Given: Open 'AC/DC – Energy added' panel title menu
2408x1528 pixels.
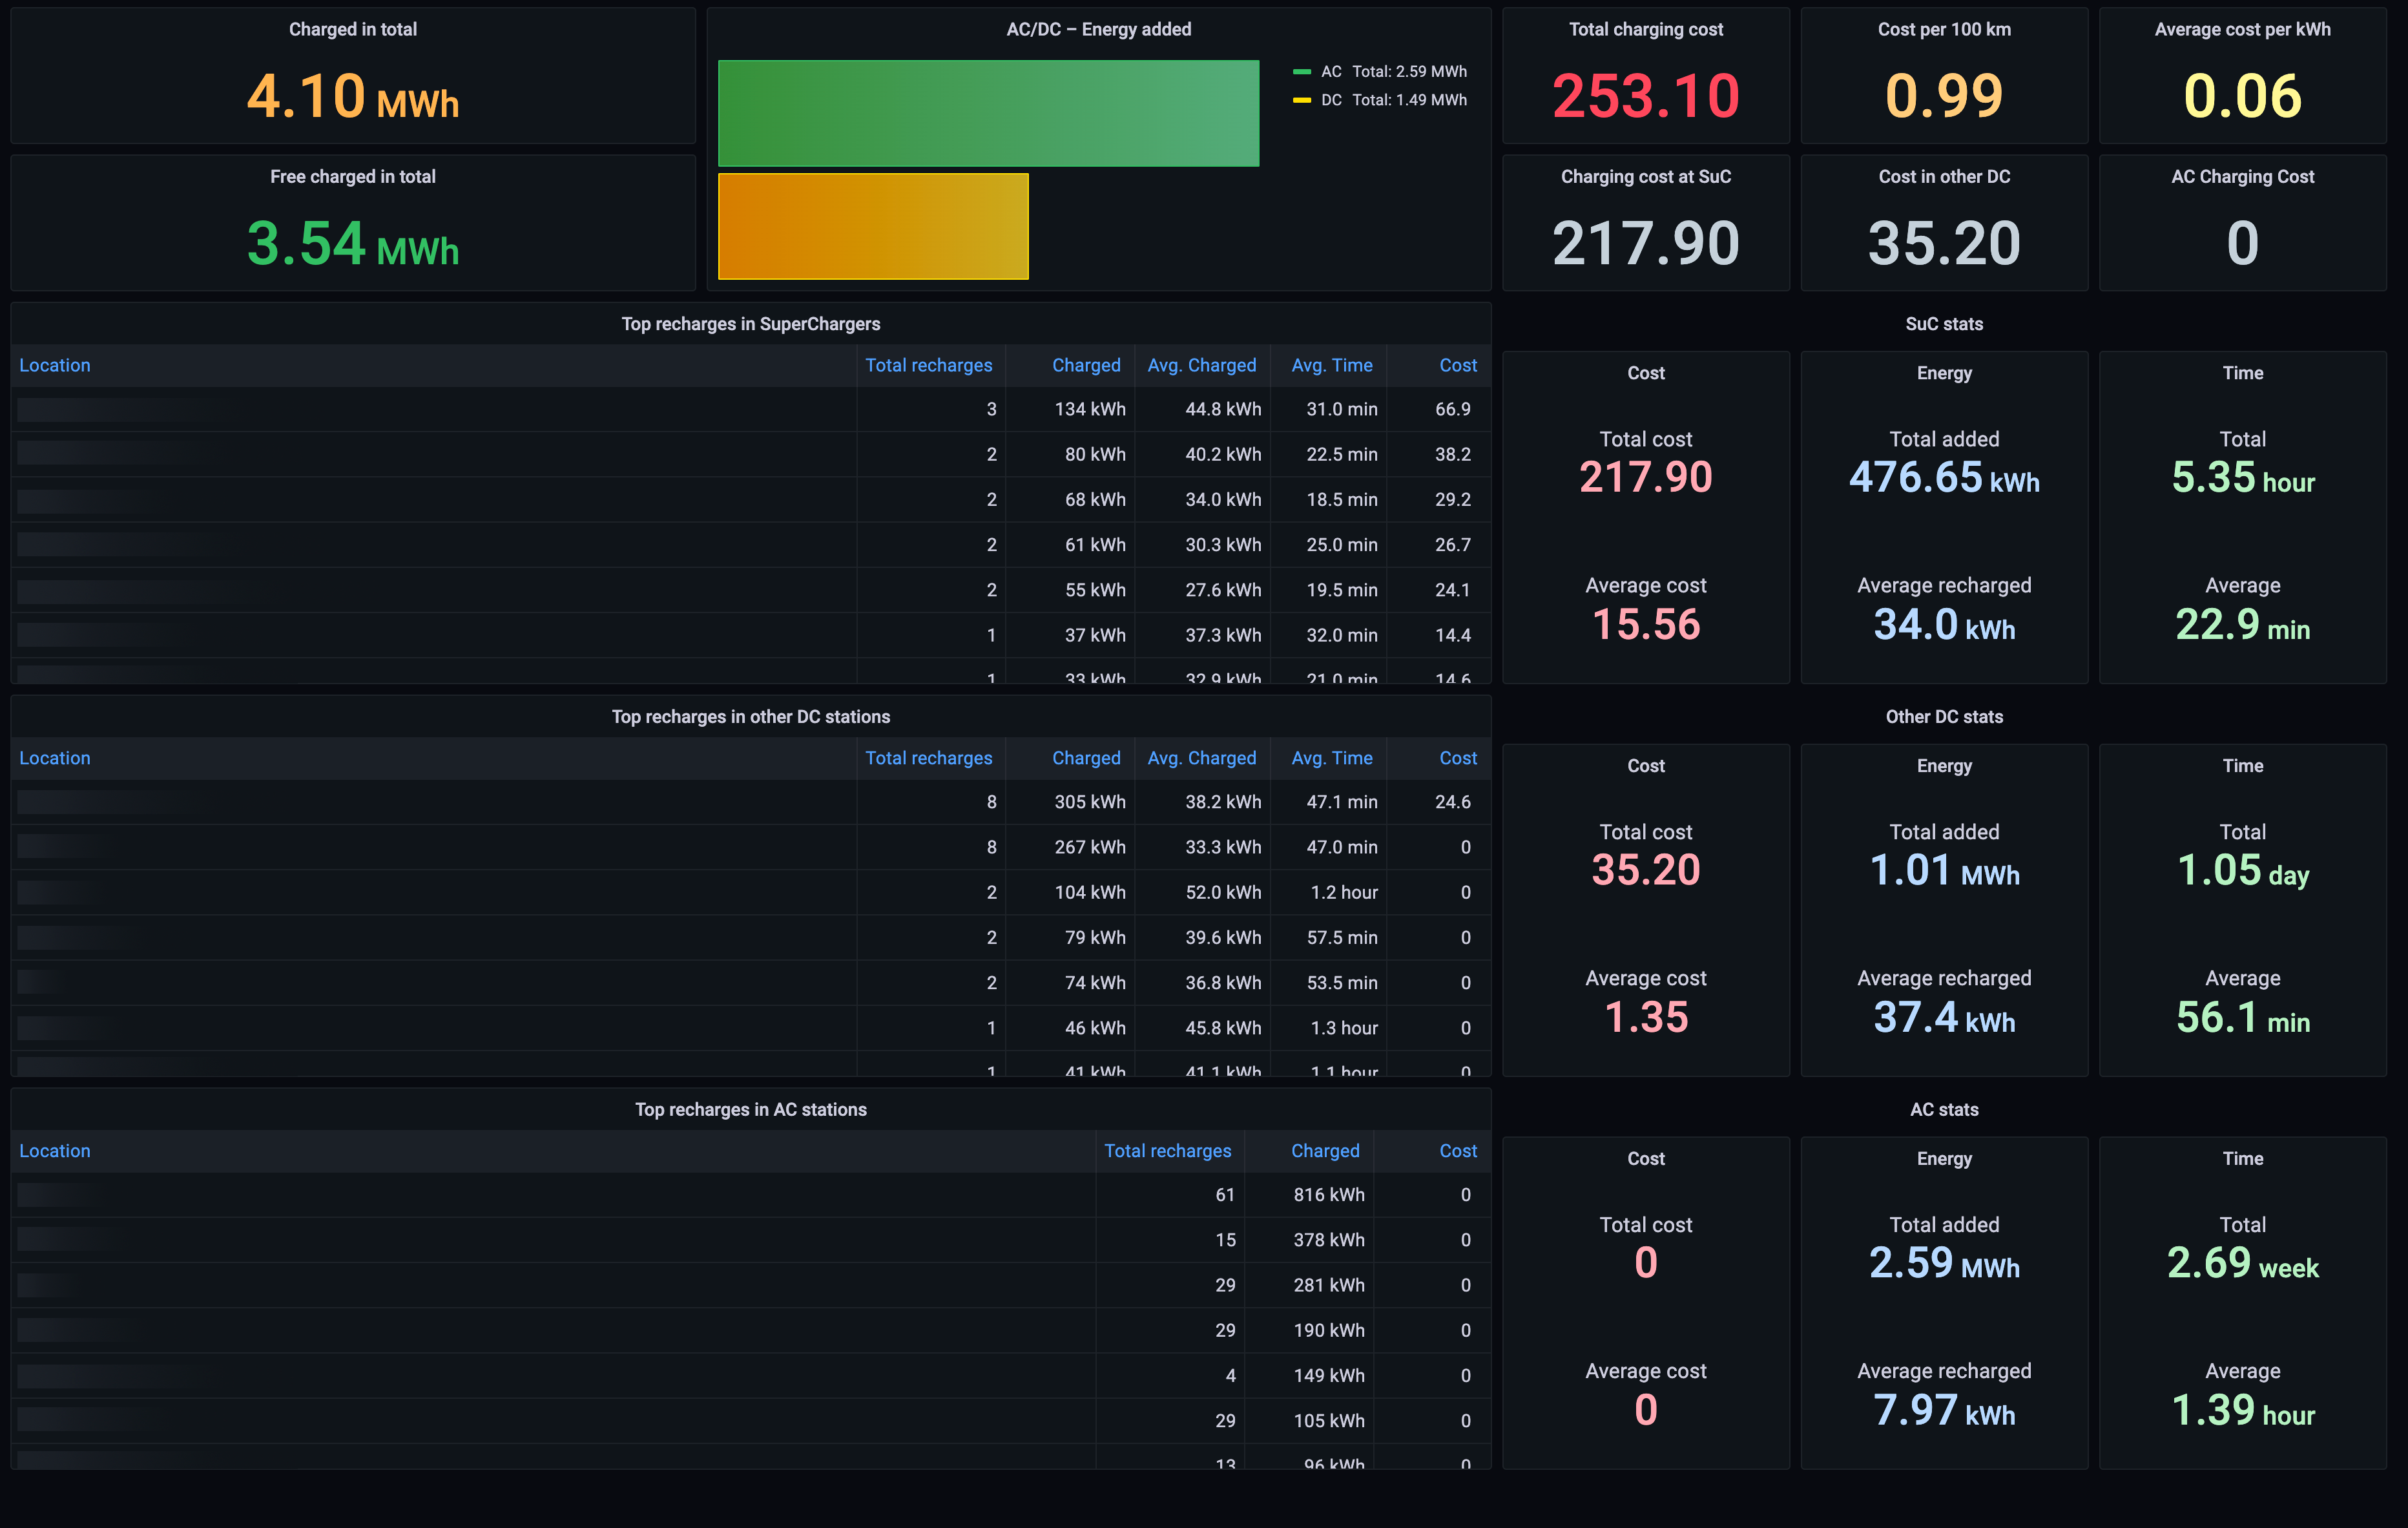Looking at the screenshot, I should pyautogui.click(x=1098, y=29).
